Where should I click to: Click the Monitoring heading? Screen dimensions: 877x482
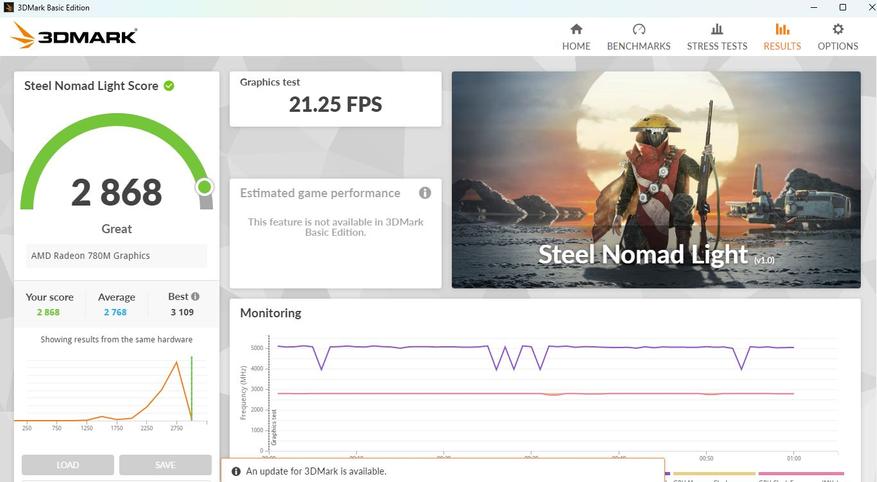(271, 313)
